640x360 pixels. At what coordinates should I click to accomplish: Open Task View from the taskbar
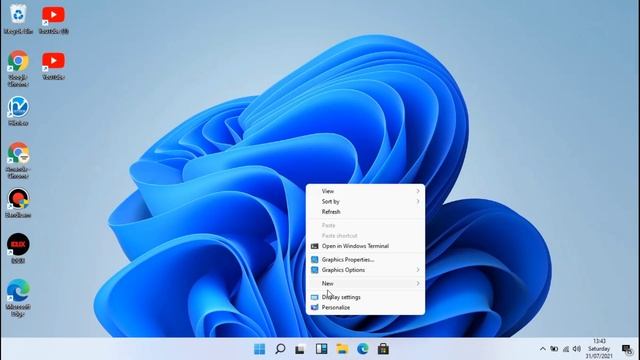point(300,349)
